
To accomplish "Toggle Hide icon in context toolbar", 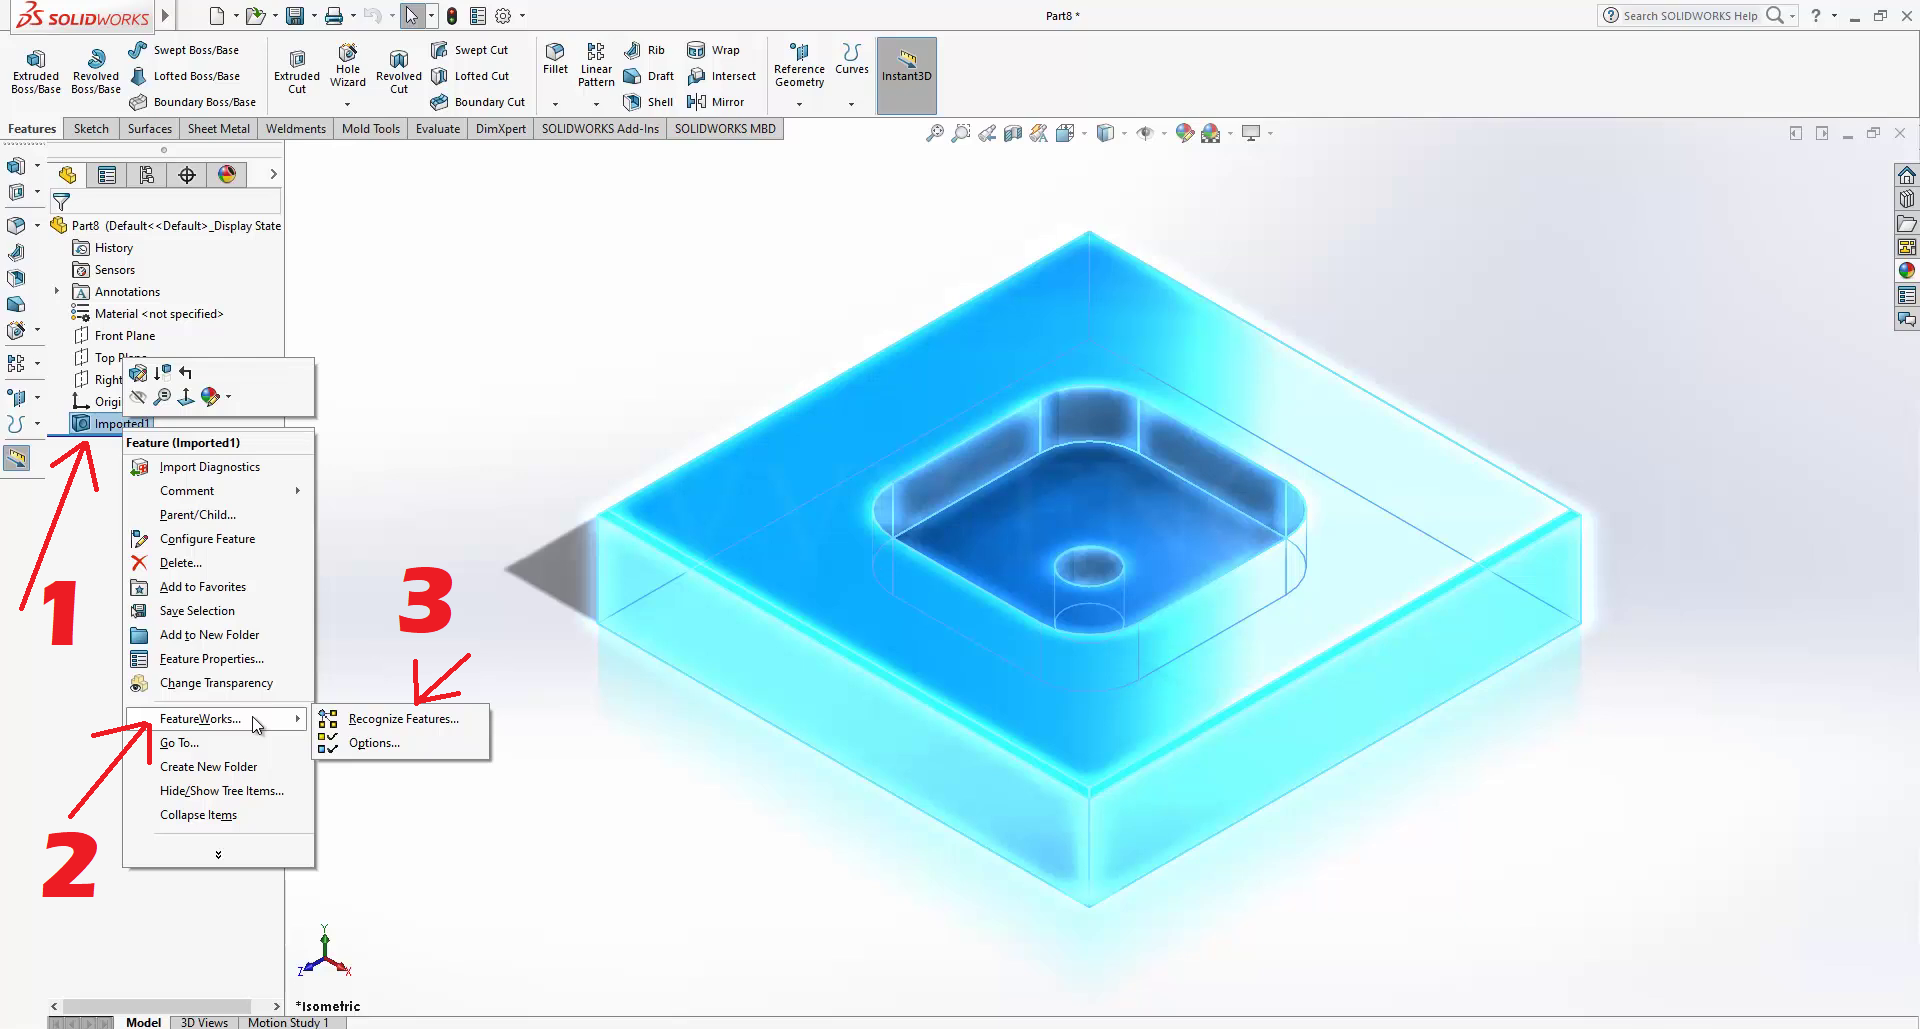I will pos(138,397).
